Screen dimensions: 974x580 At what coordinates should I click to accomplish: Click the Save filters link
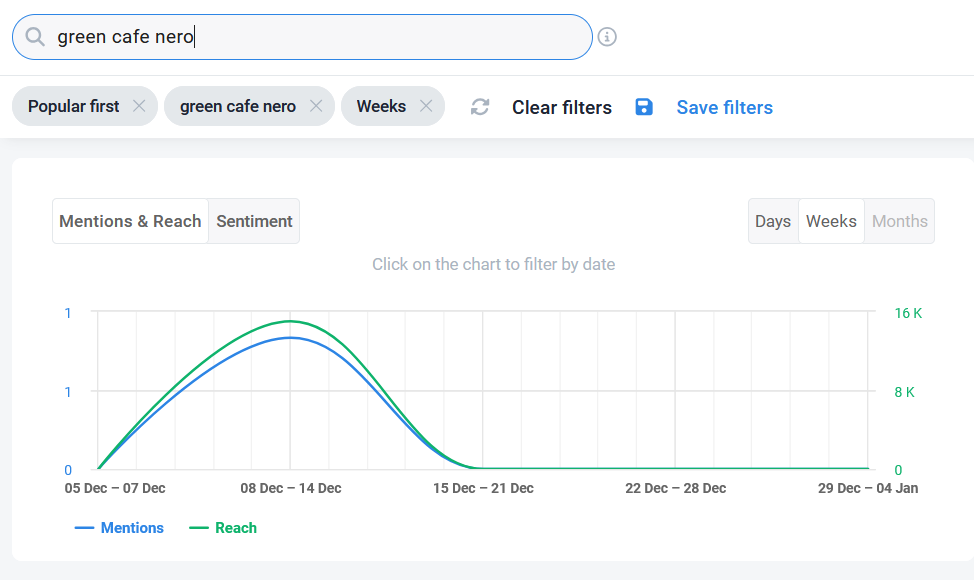pyautogui.click(x=724, y=107)
